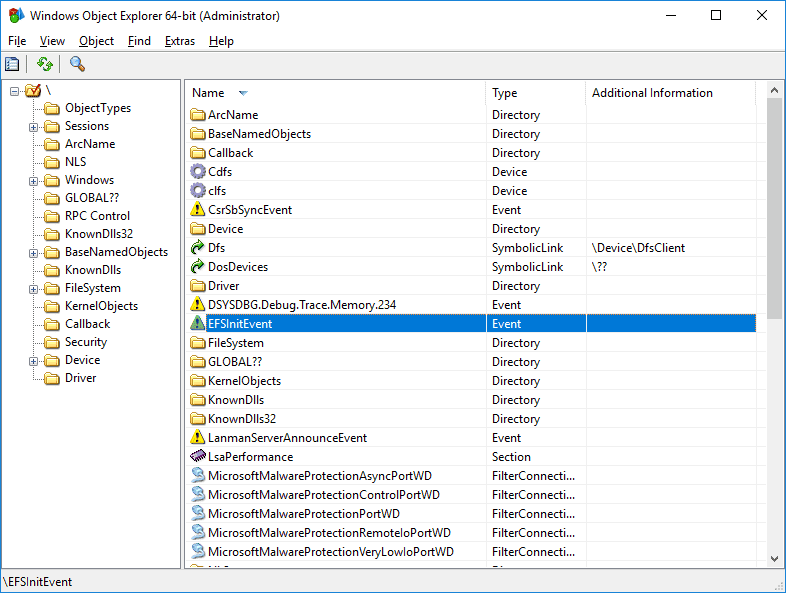Click the green refresh toolbar icon
786x593 pixels.
[x=45, y=64]
